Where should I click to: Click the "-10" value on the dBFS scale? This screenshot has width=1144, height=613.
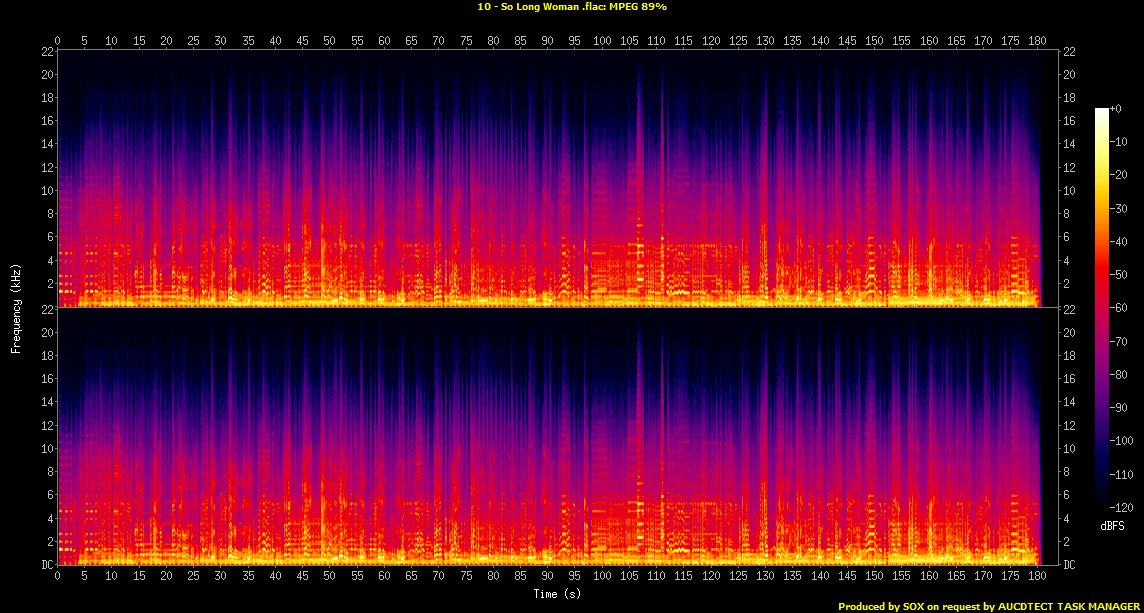(x=1118, y=142)
